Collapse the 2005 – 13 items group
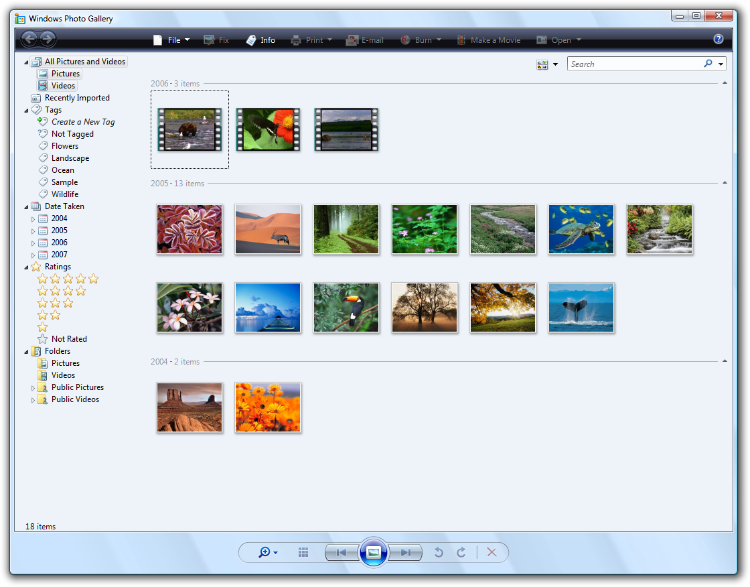The image size is (750, 587). click(723, 183)
